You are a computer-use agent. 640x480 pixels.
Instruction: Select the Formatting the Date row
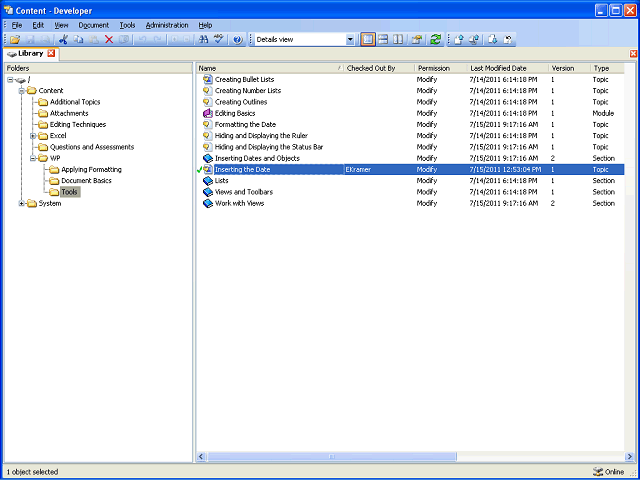click(x=410, y=124)
